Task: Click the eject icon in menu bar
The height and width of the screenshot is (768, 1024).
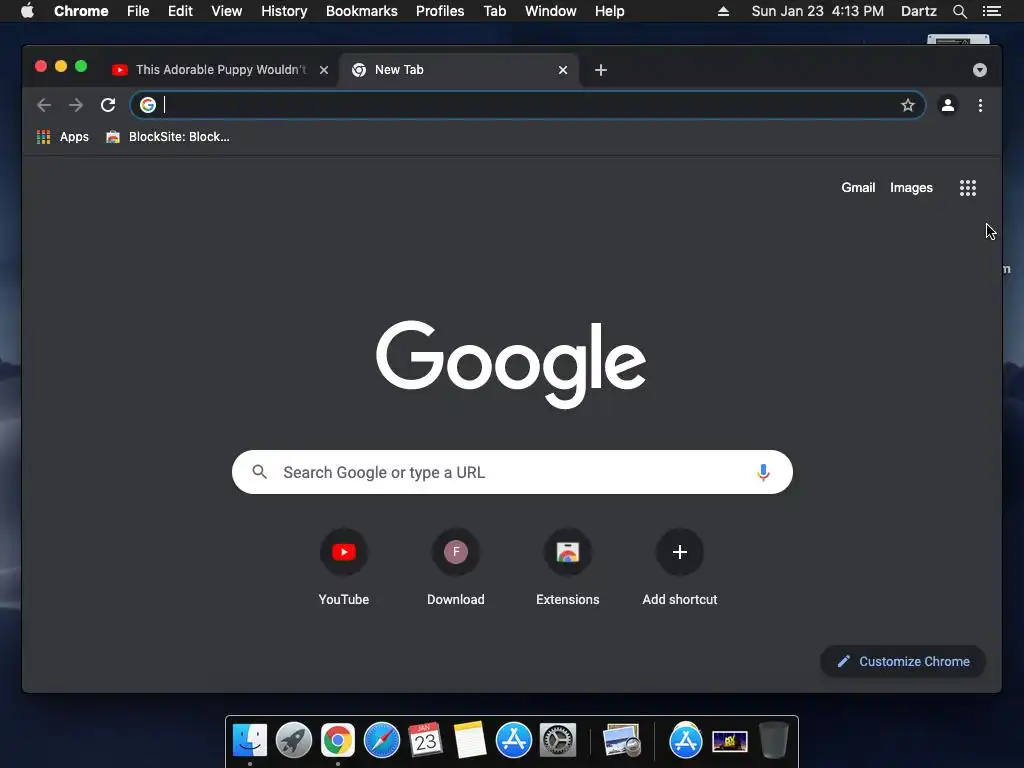Action: click(x=723, y=11)
